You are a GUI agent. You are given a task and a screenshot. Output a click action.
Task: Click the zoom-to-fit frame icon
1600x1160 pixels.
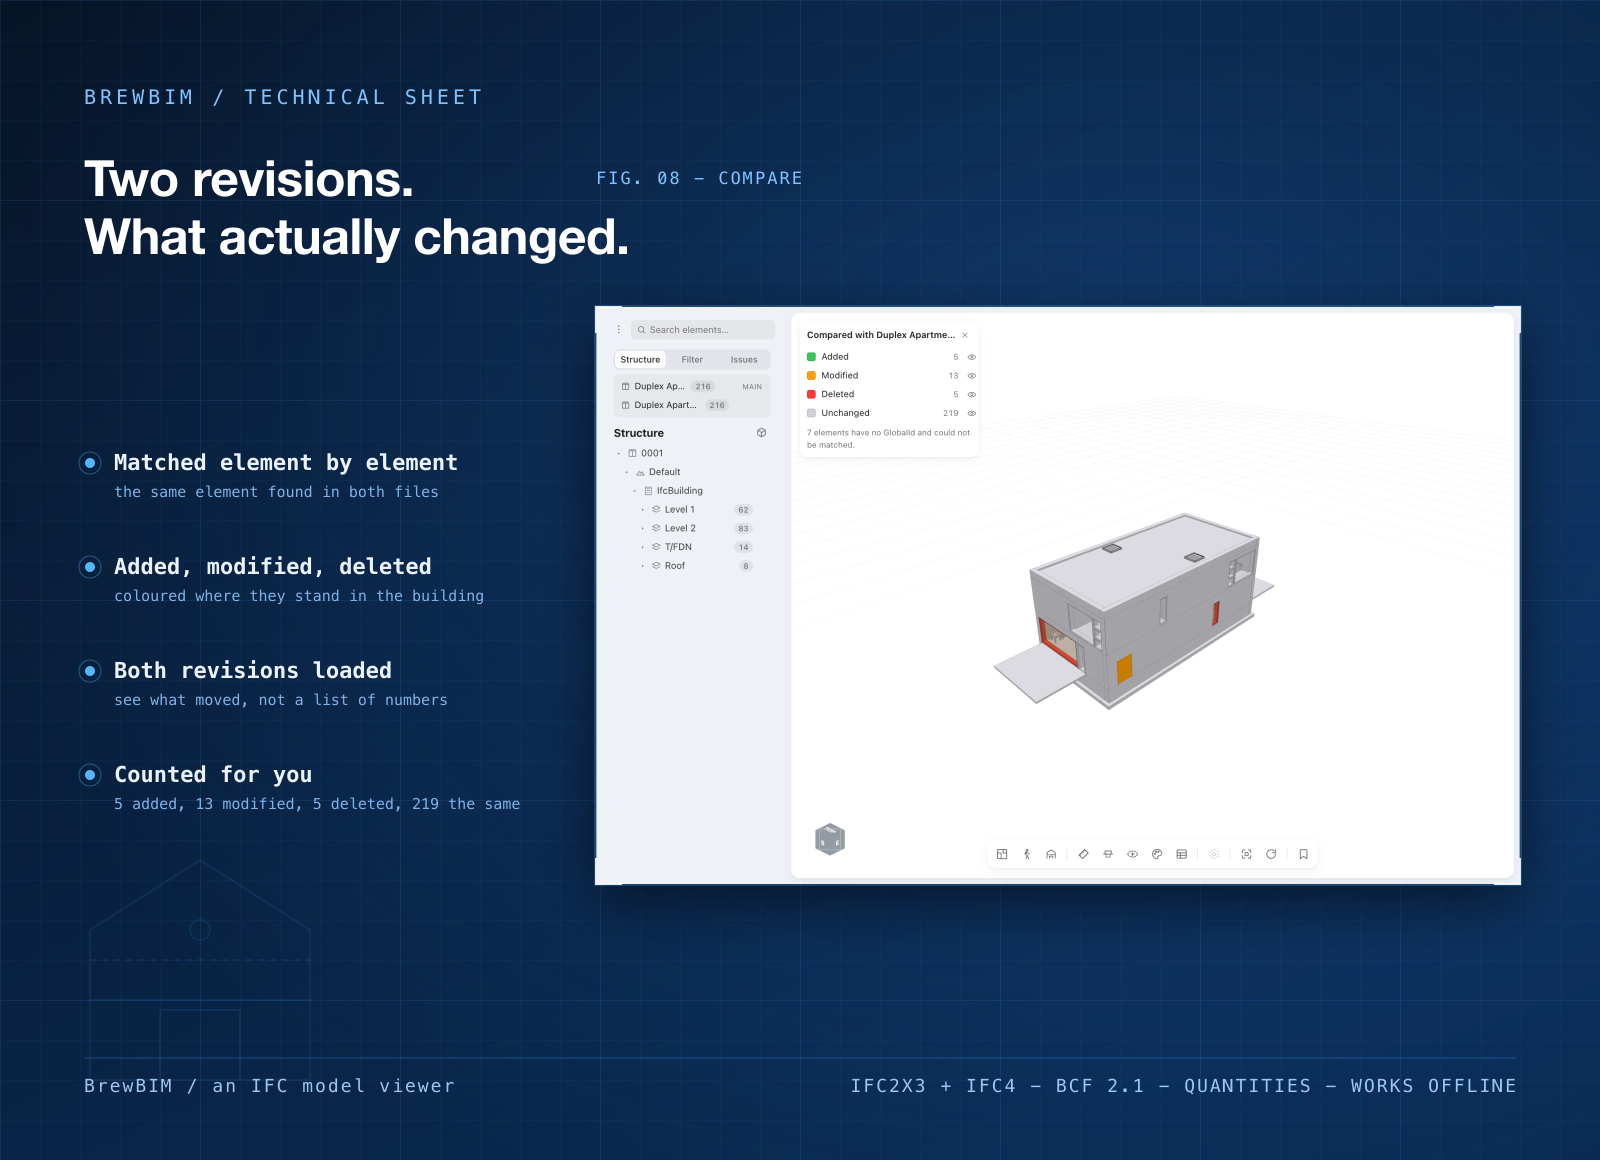coord(1246,854)
